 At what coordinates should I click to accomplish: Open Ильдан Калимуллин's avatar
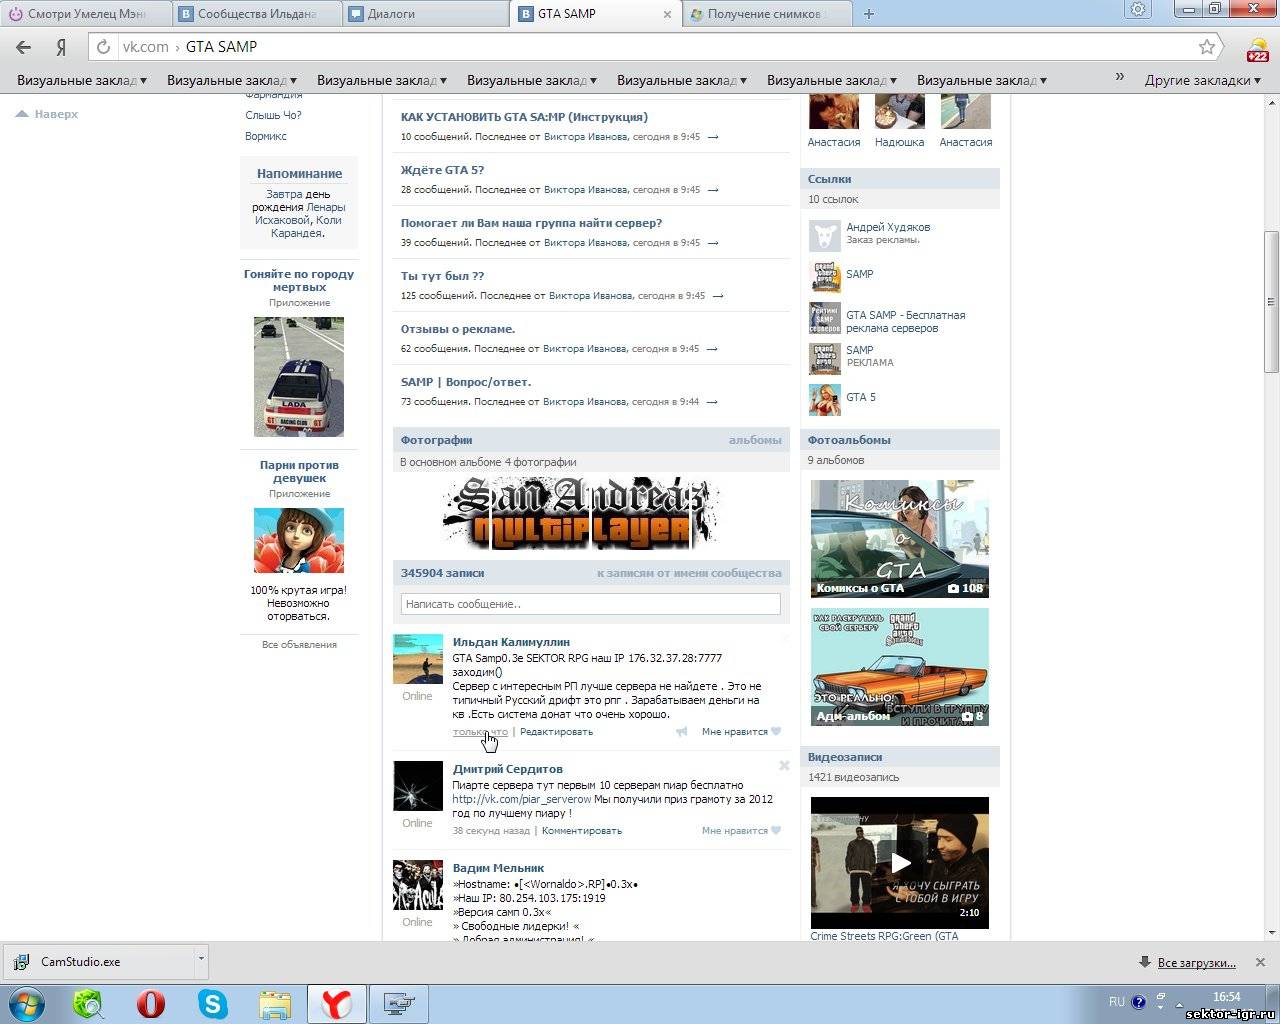point(417,659)
